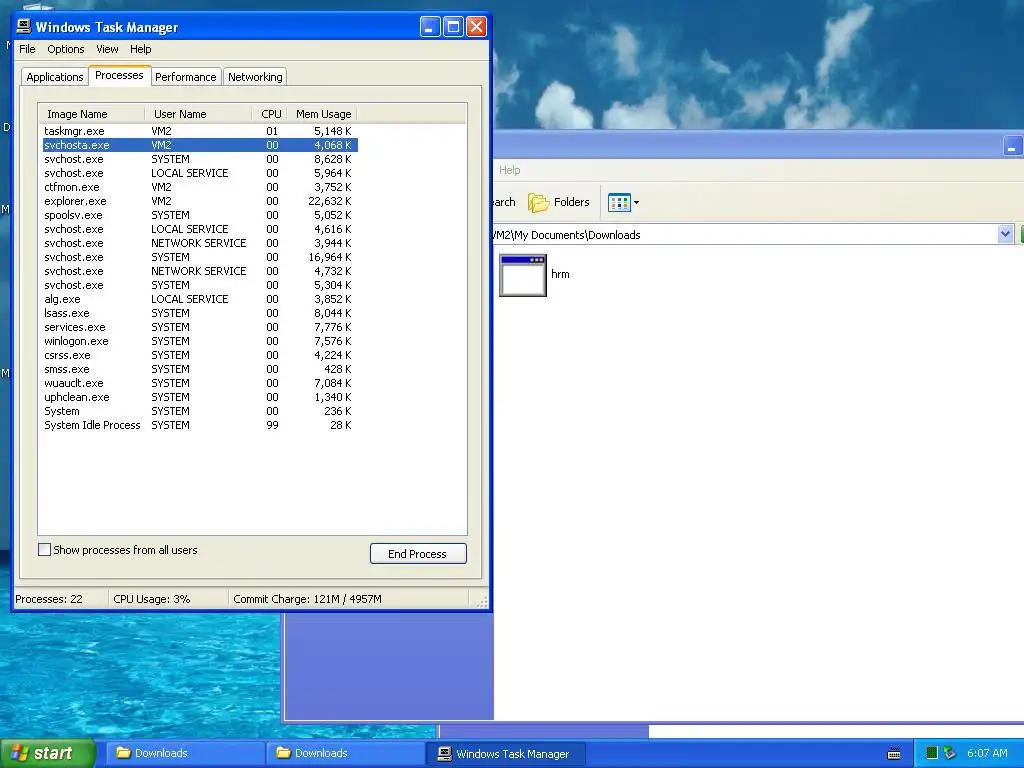Click the Explorer address bar path field
Image resolution: width=1024 pixels, height=768 pixels.
click(744, 234)
